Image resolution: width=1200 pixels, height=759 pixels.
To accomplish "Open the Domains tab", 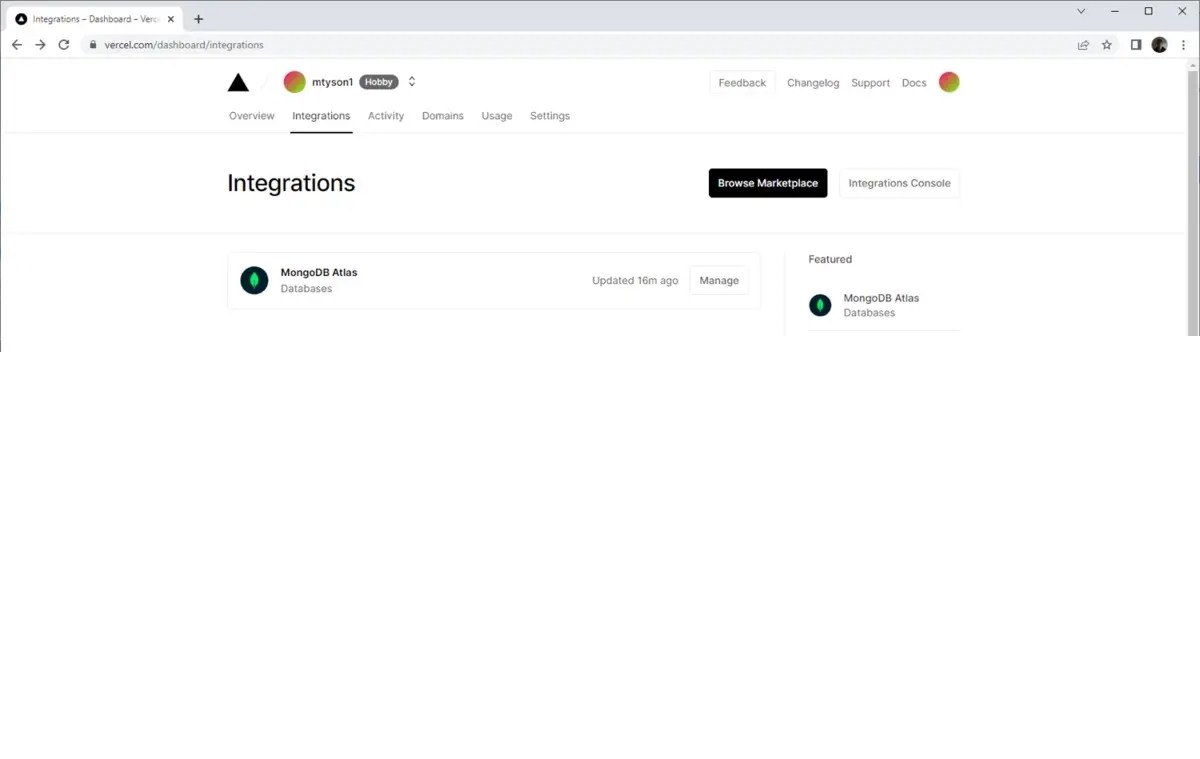I will (x=442, y=116).
